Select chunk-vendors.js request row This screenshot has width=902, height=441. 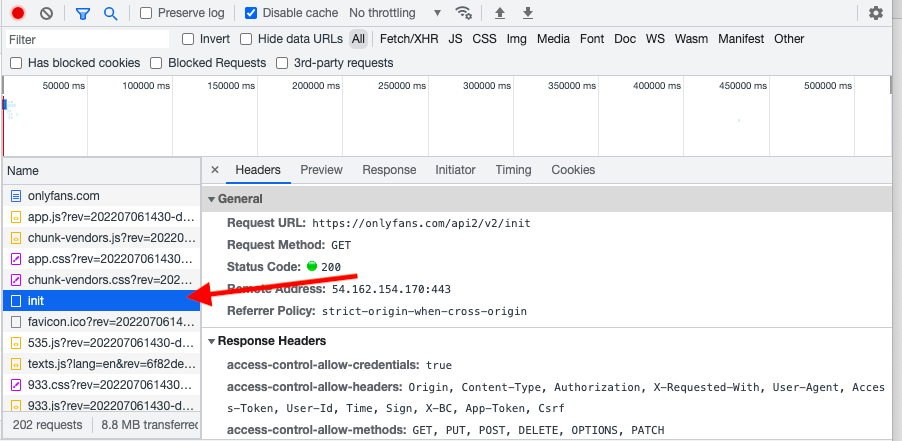click(102, 238)
